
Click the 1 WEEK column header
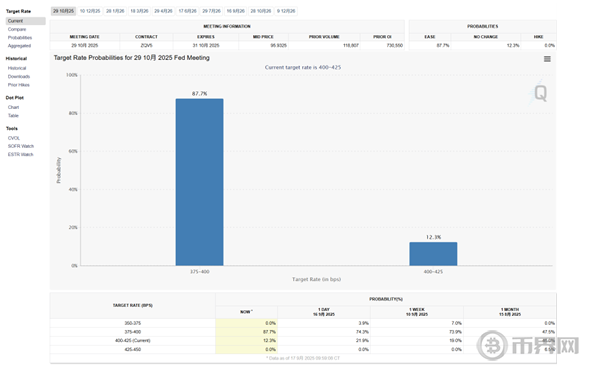(417, 312)
